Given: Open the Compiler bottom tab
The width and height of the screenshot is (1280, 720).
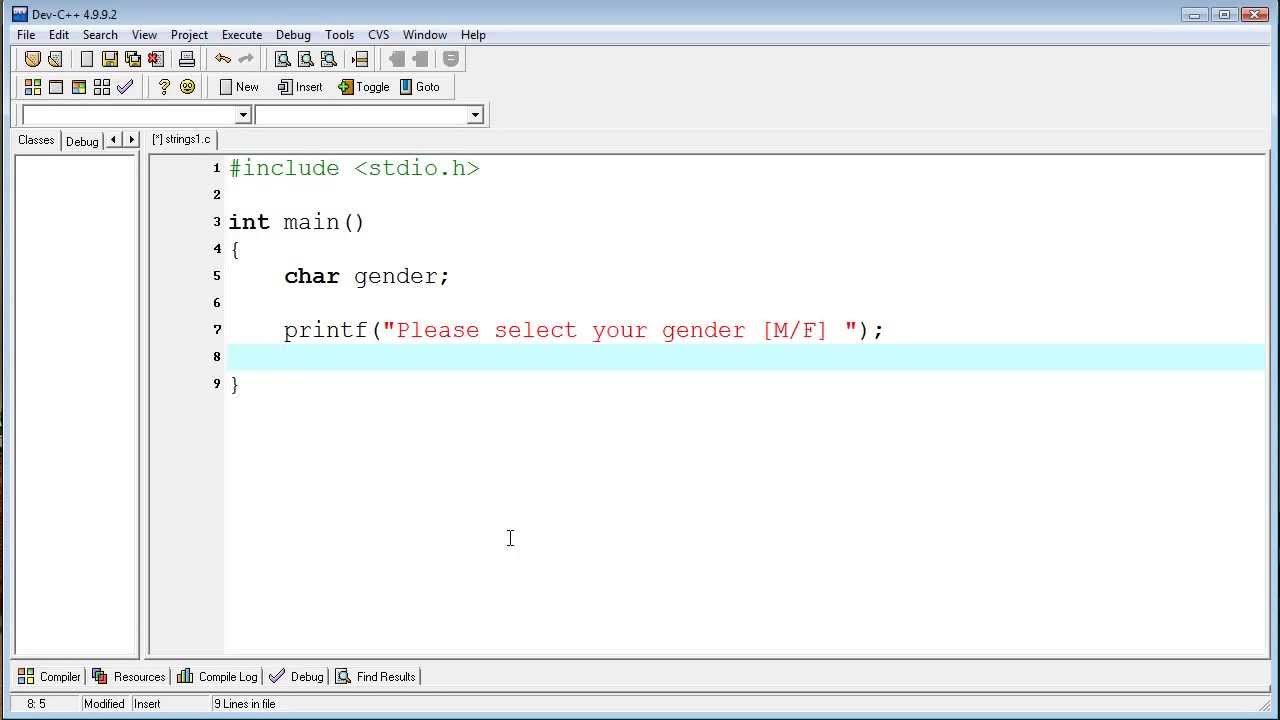Looking at the screenshot, I should [49, 677].
